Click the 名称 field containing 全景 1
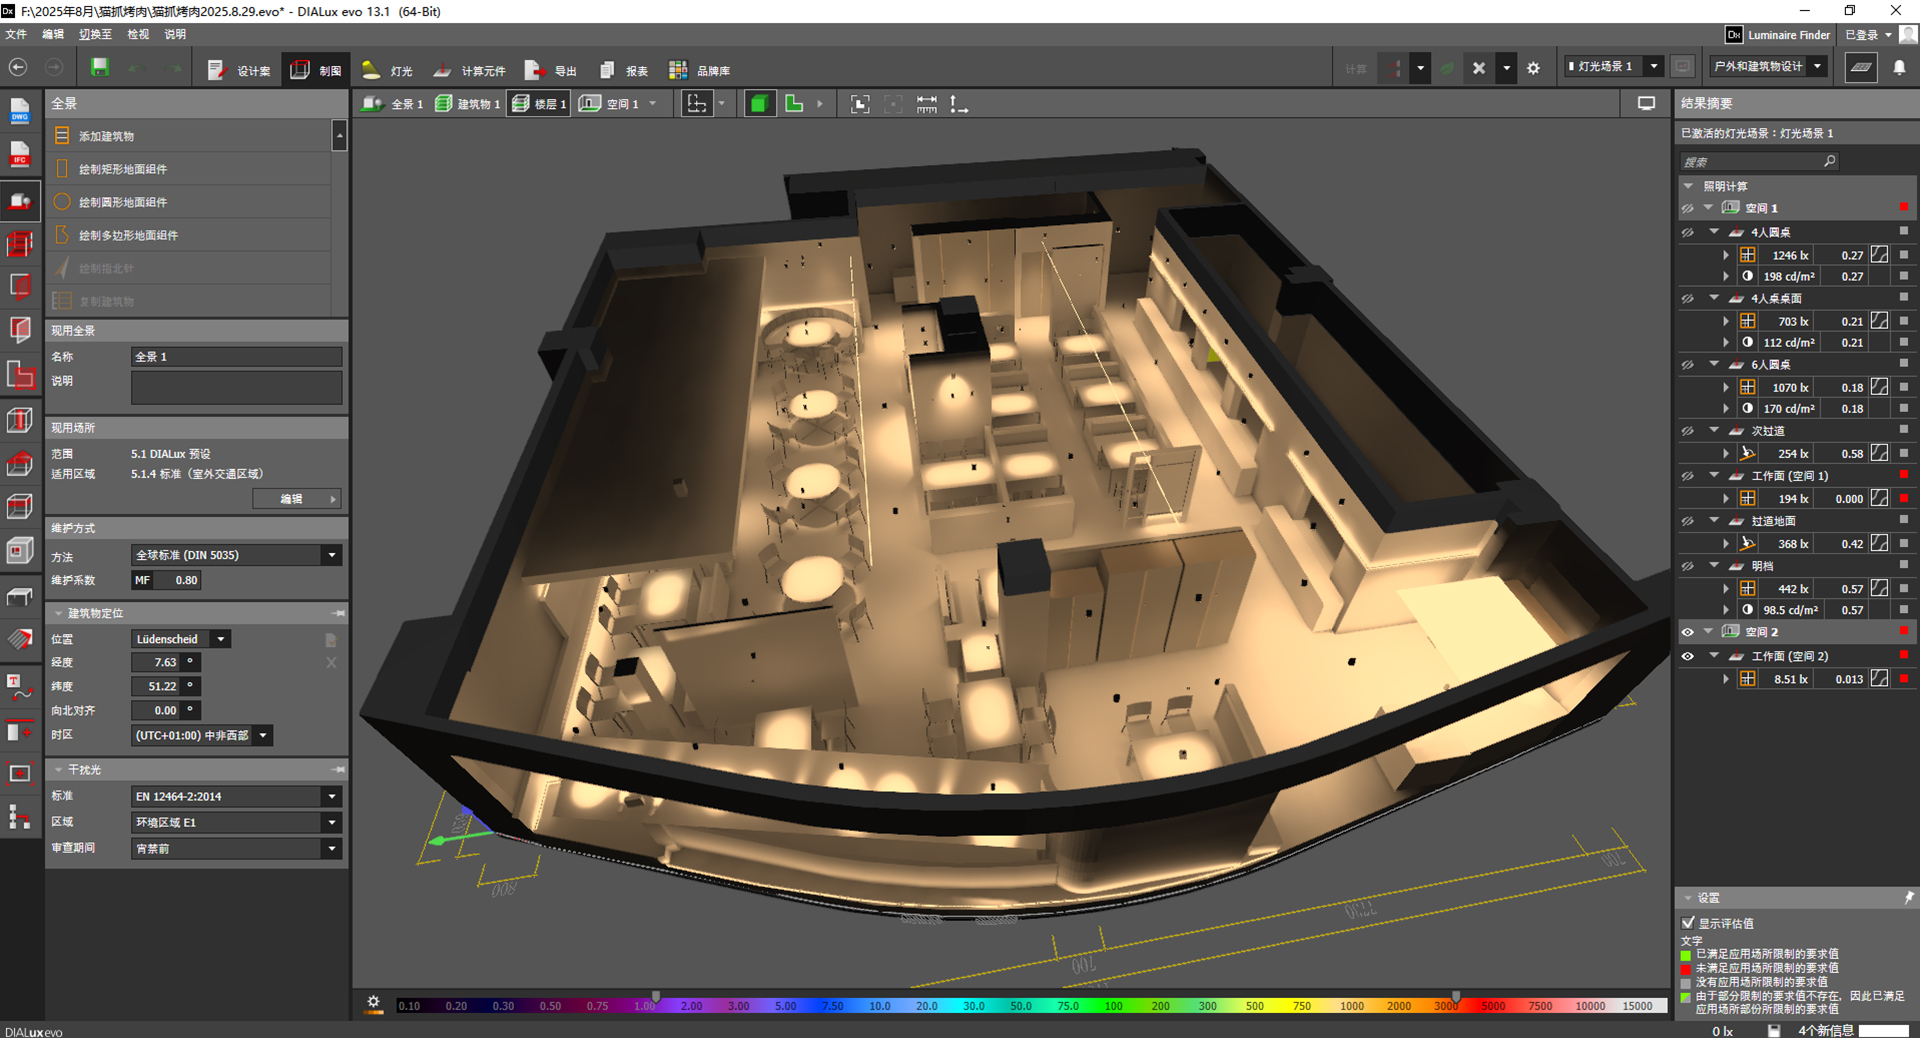Image resolution: width=1920 pixels, height=1038 pixels. tap(237, 357)
